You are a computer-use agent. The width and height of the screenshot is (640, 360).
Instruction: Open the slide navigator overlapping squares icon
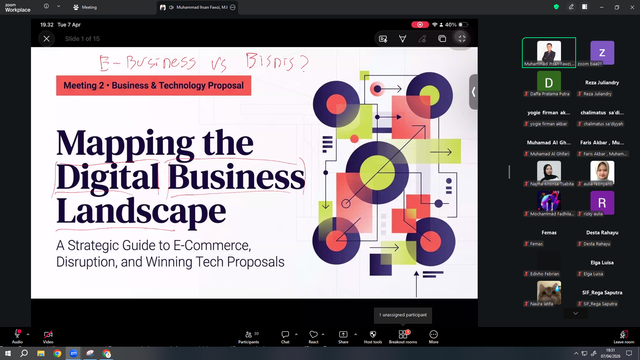coord(442,39)
